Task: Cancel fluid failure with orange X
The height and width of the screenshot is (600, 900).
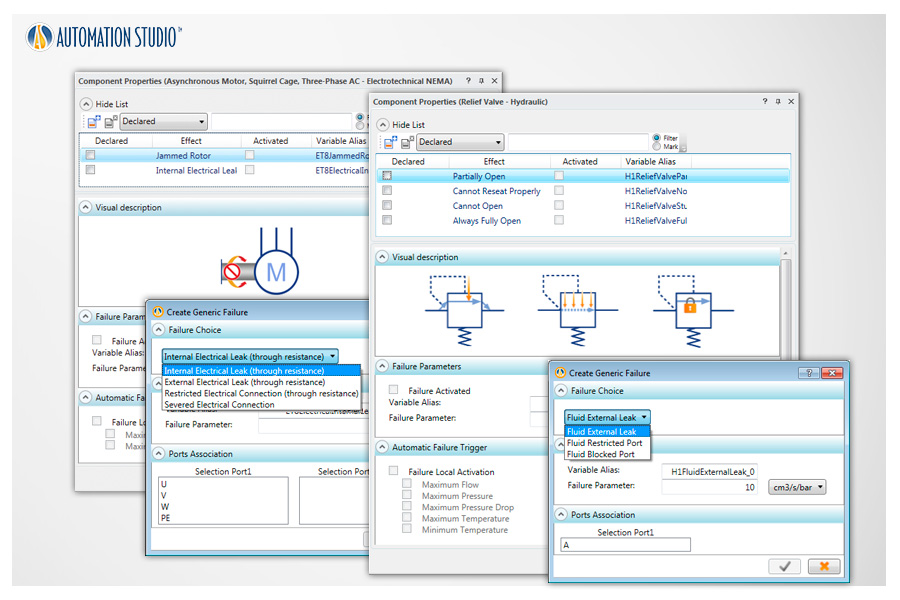Action: (x=823, y=566)
